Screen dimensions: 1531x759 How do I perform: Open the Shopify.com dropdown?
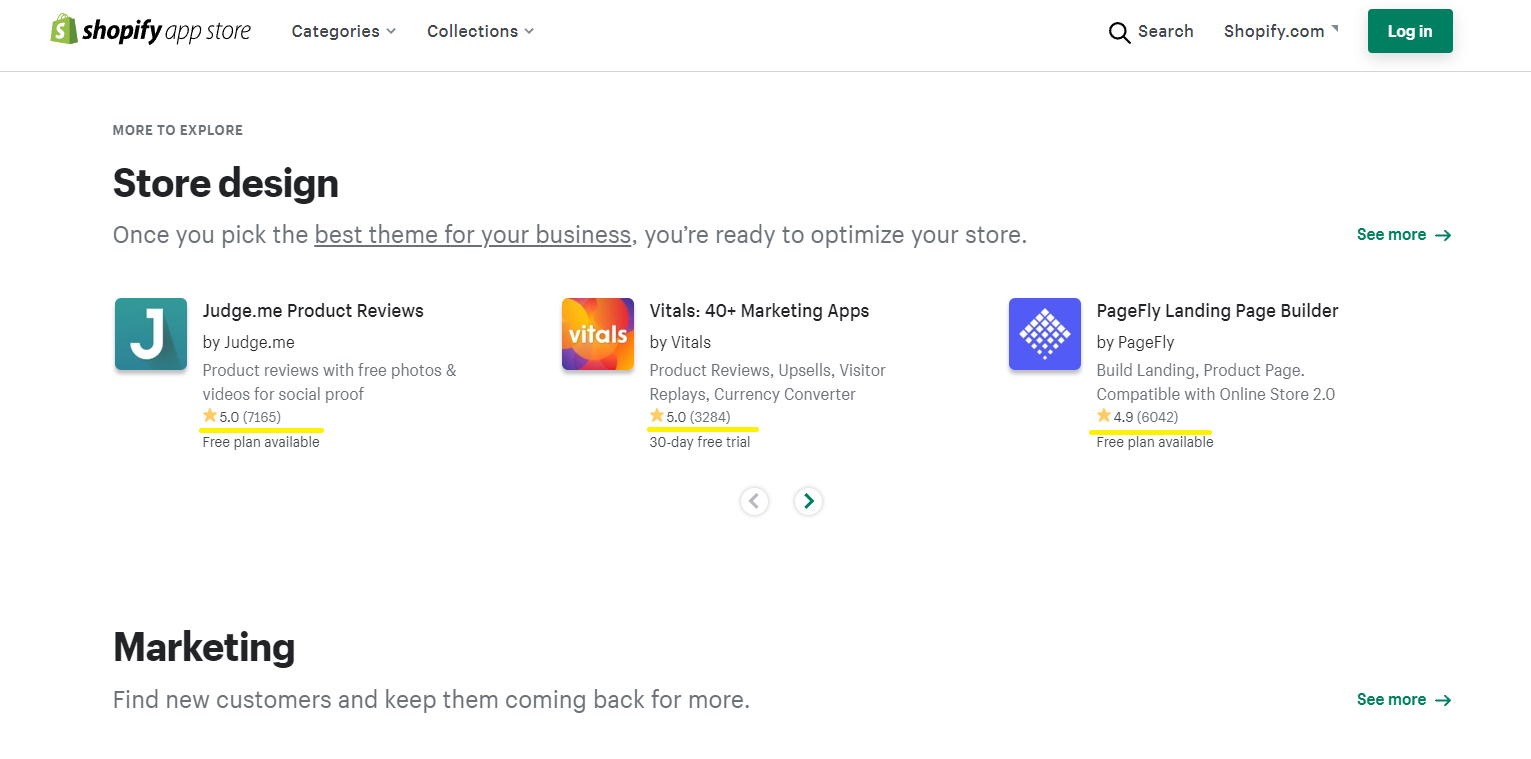1281,31
